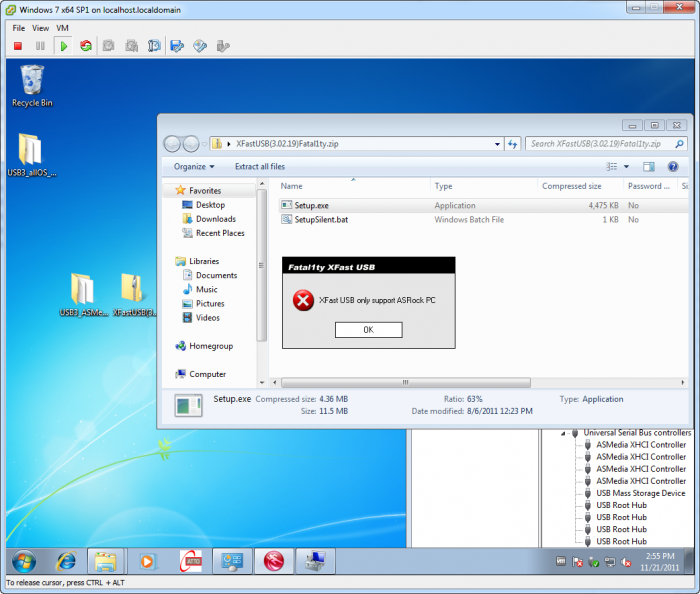Select the USB3_ASMe folder on desktop
Screen dimensions: 700x594
click(x=83, y=295)
